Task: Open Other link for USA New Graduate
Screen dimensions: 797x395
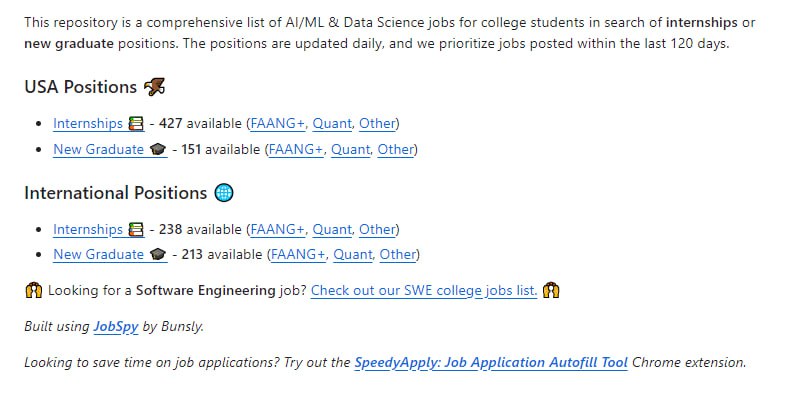Action: click(x=395, y=149)
